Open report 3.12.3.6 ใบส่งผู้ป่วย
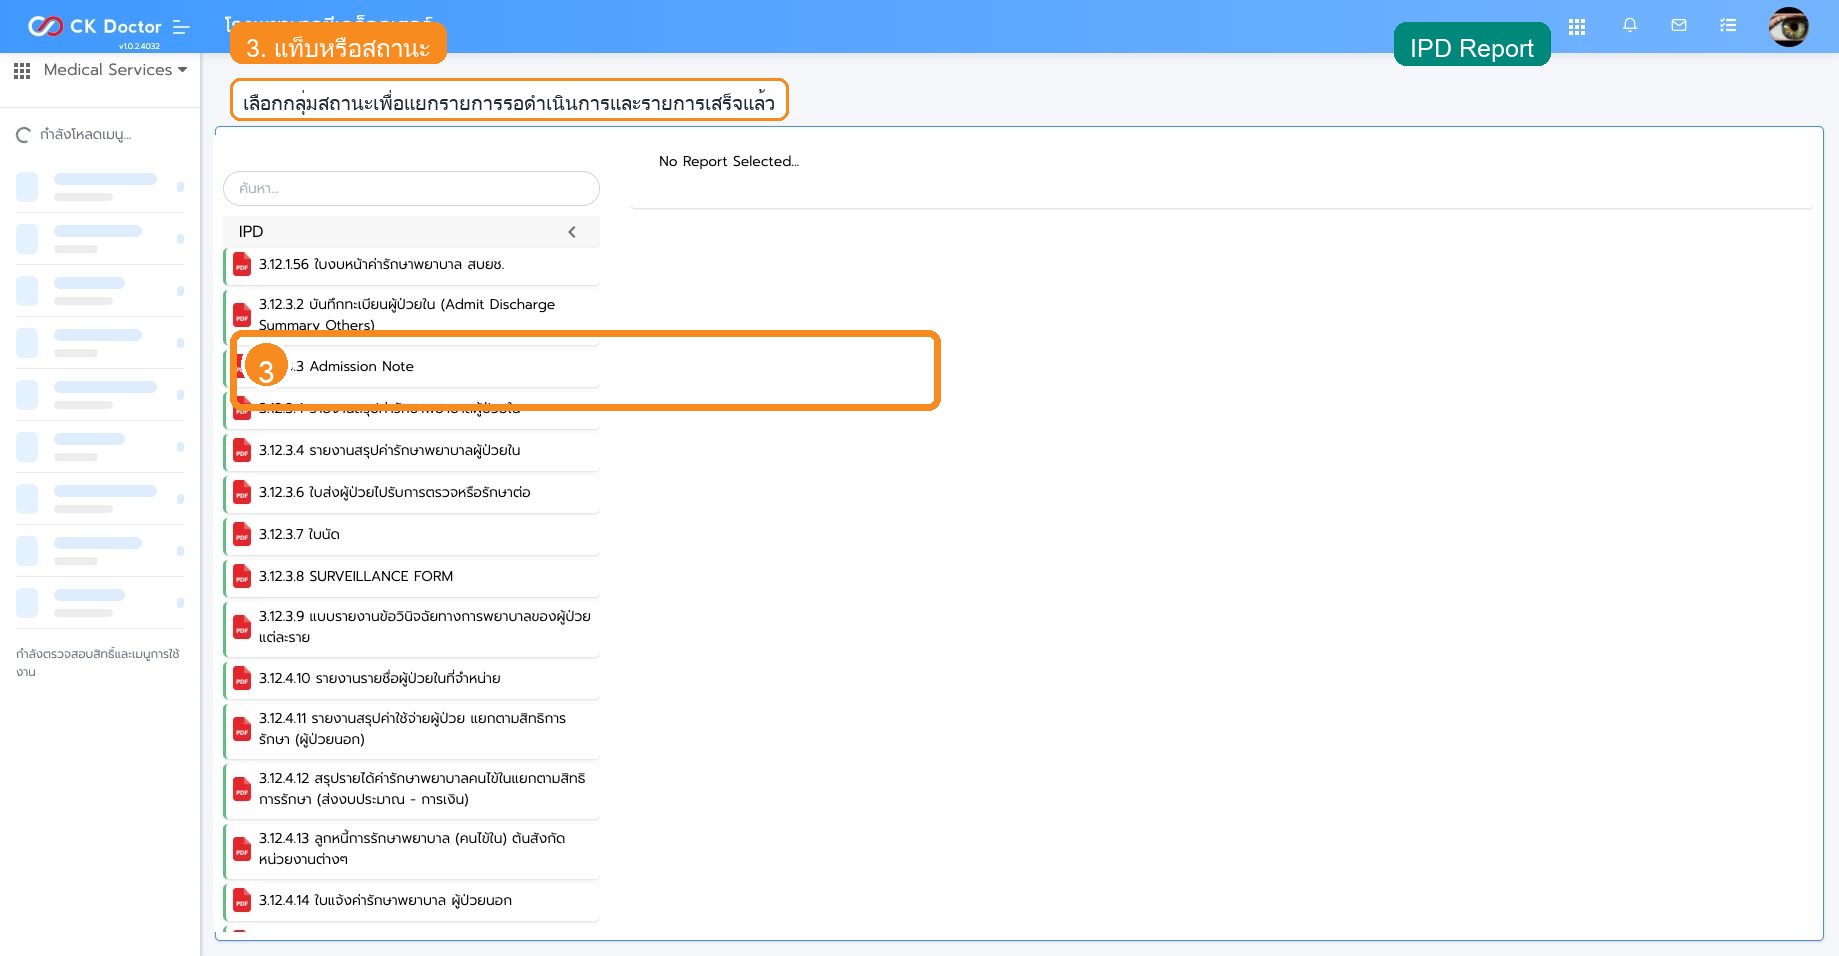1839x956 pixels. click(412, 493)
